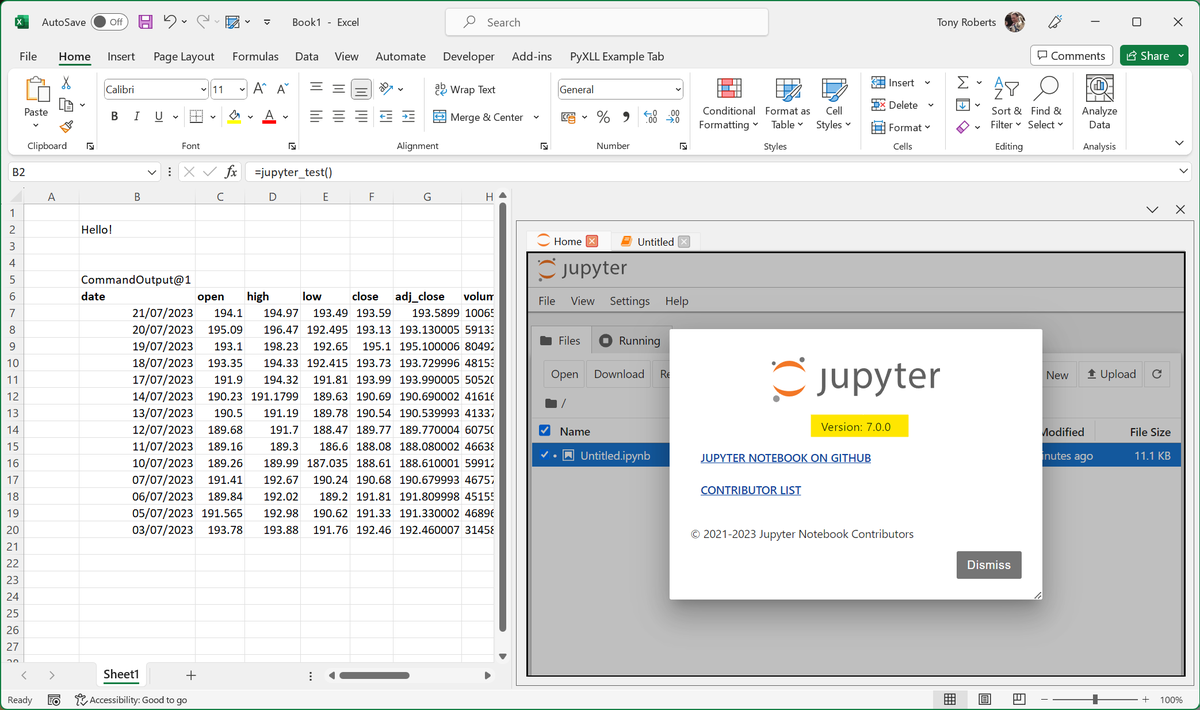Click cell containing Hello!

coord(137,229)
